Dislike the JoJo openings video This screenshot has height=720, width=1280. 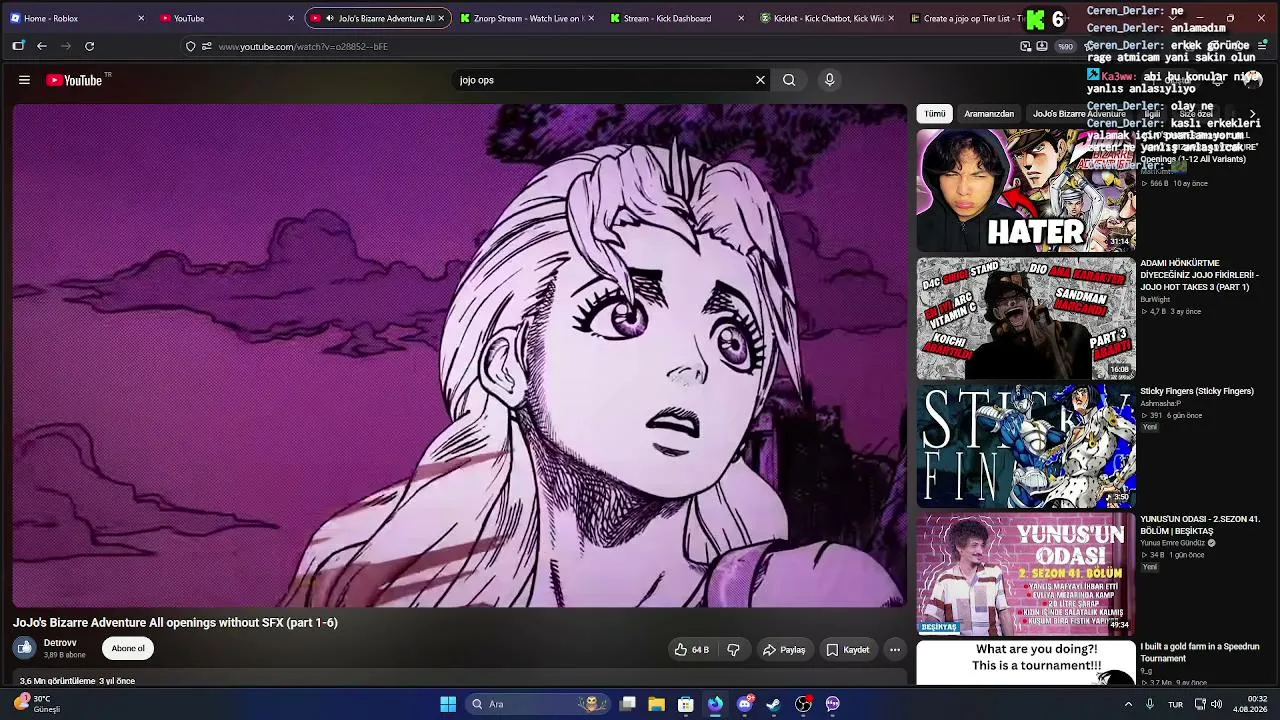point(733,650)
